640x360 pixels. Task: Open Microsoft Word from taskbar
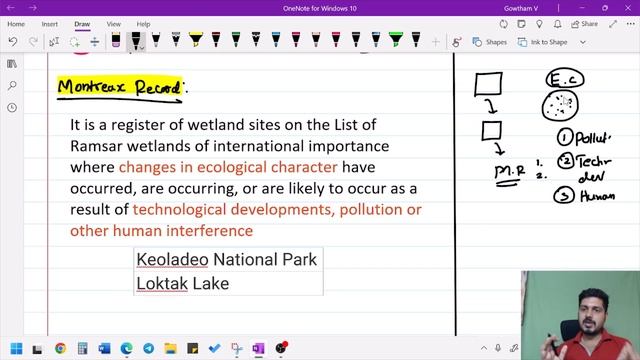click(104, 348)
